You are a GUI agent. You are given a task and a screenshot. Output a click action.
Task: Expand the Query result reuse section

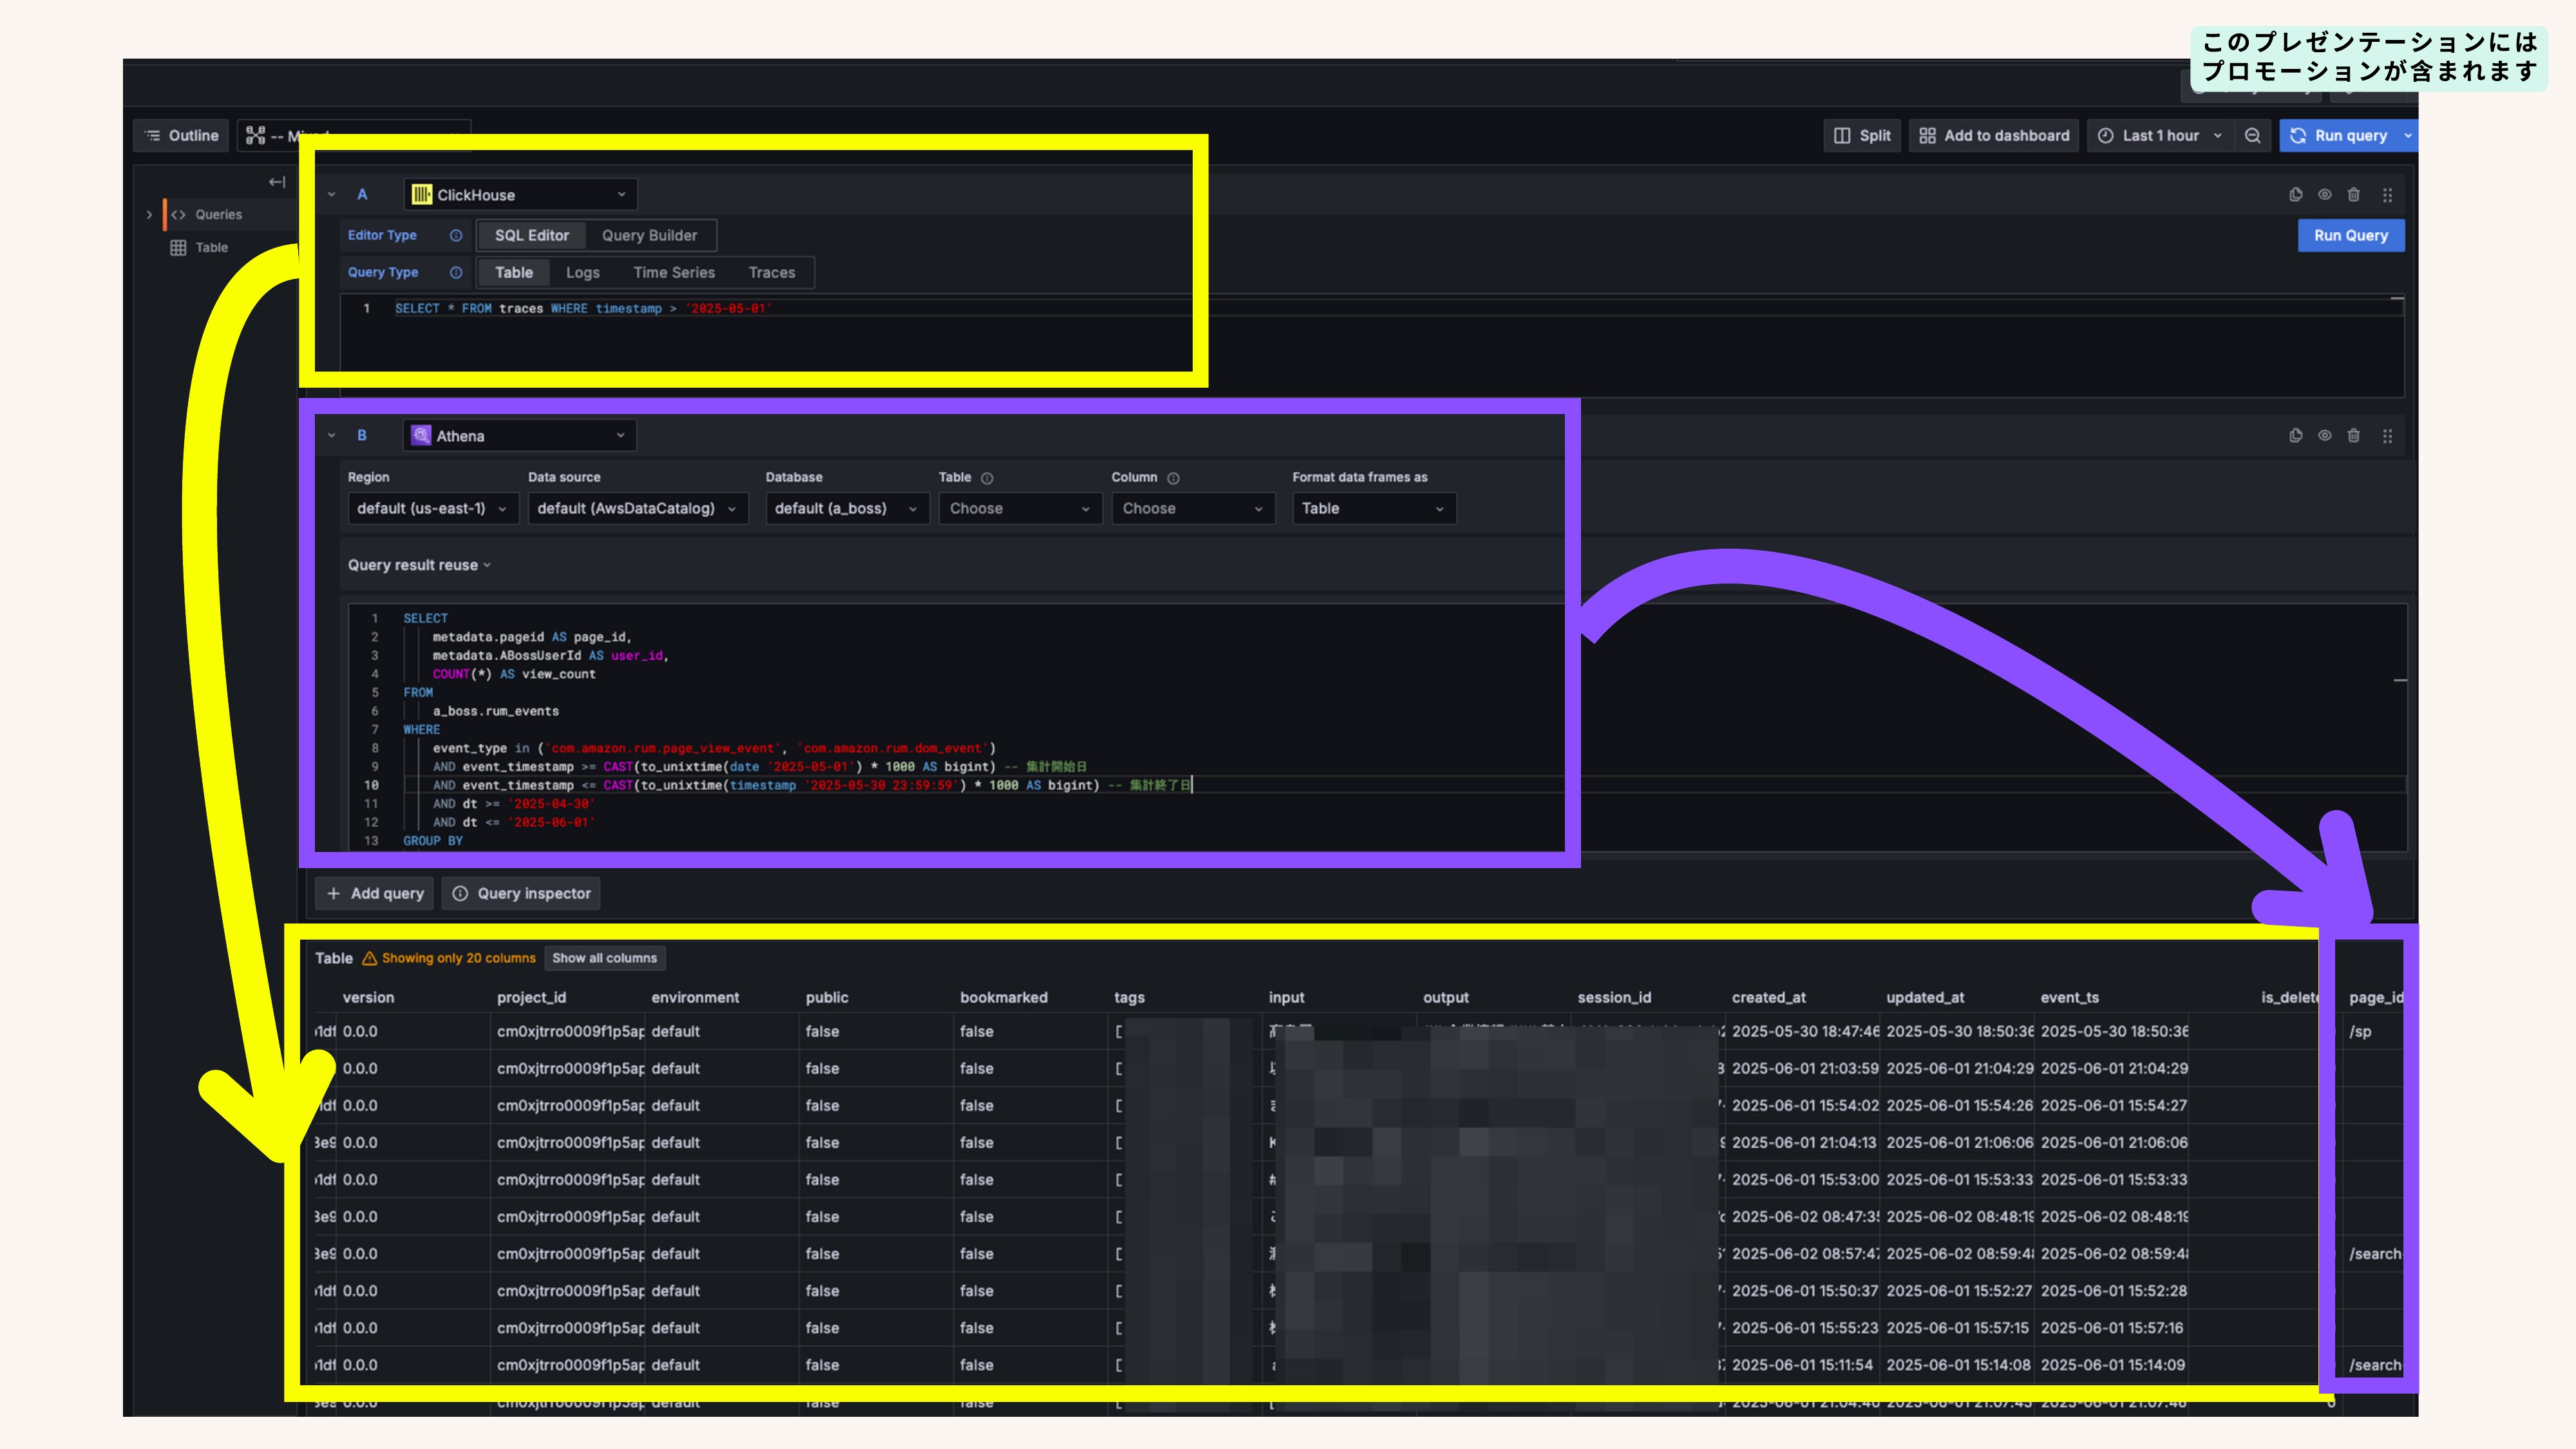point(419,566)
